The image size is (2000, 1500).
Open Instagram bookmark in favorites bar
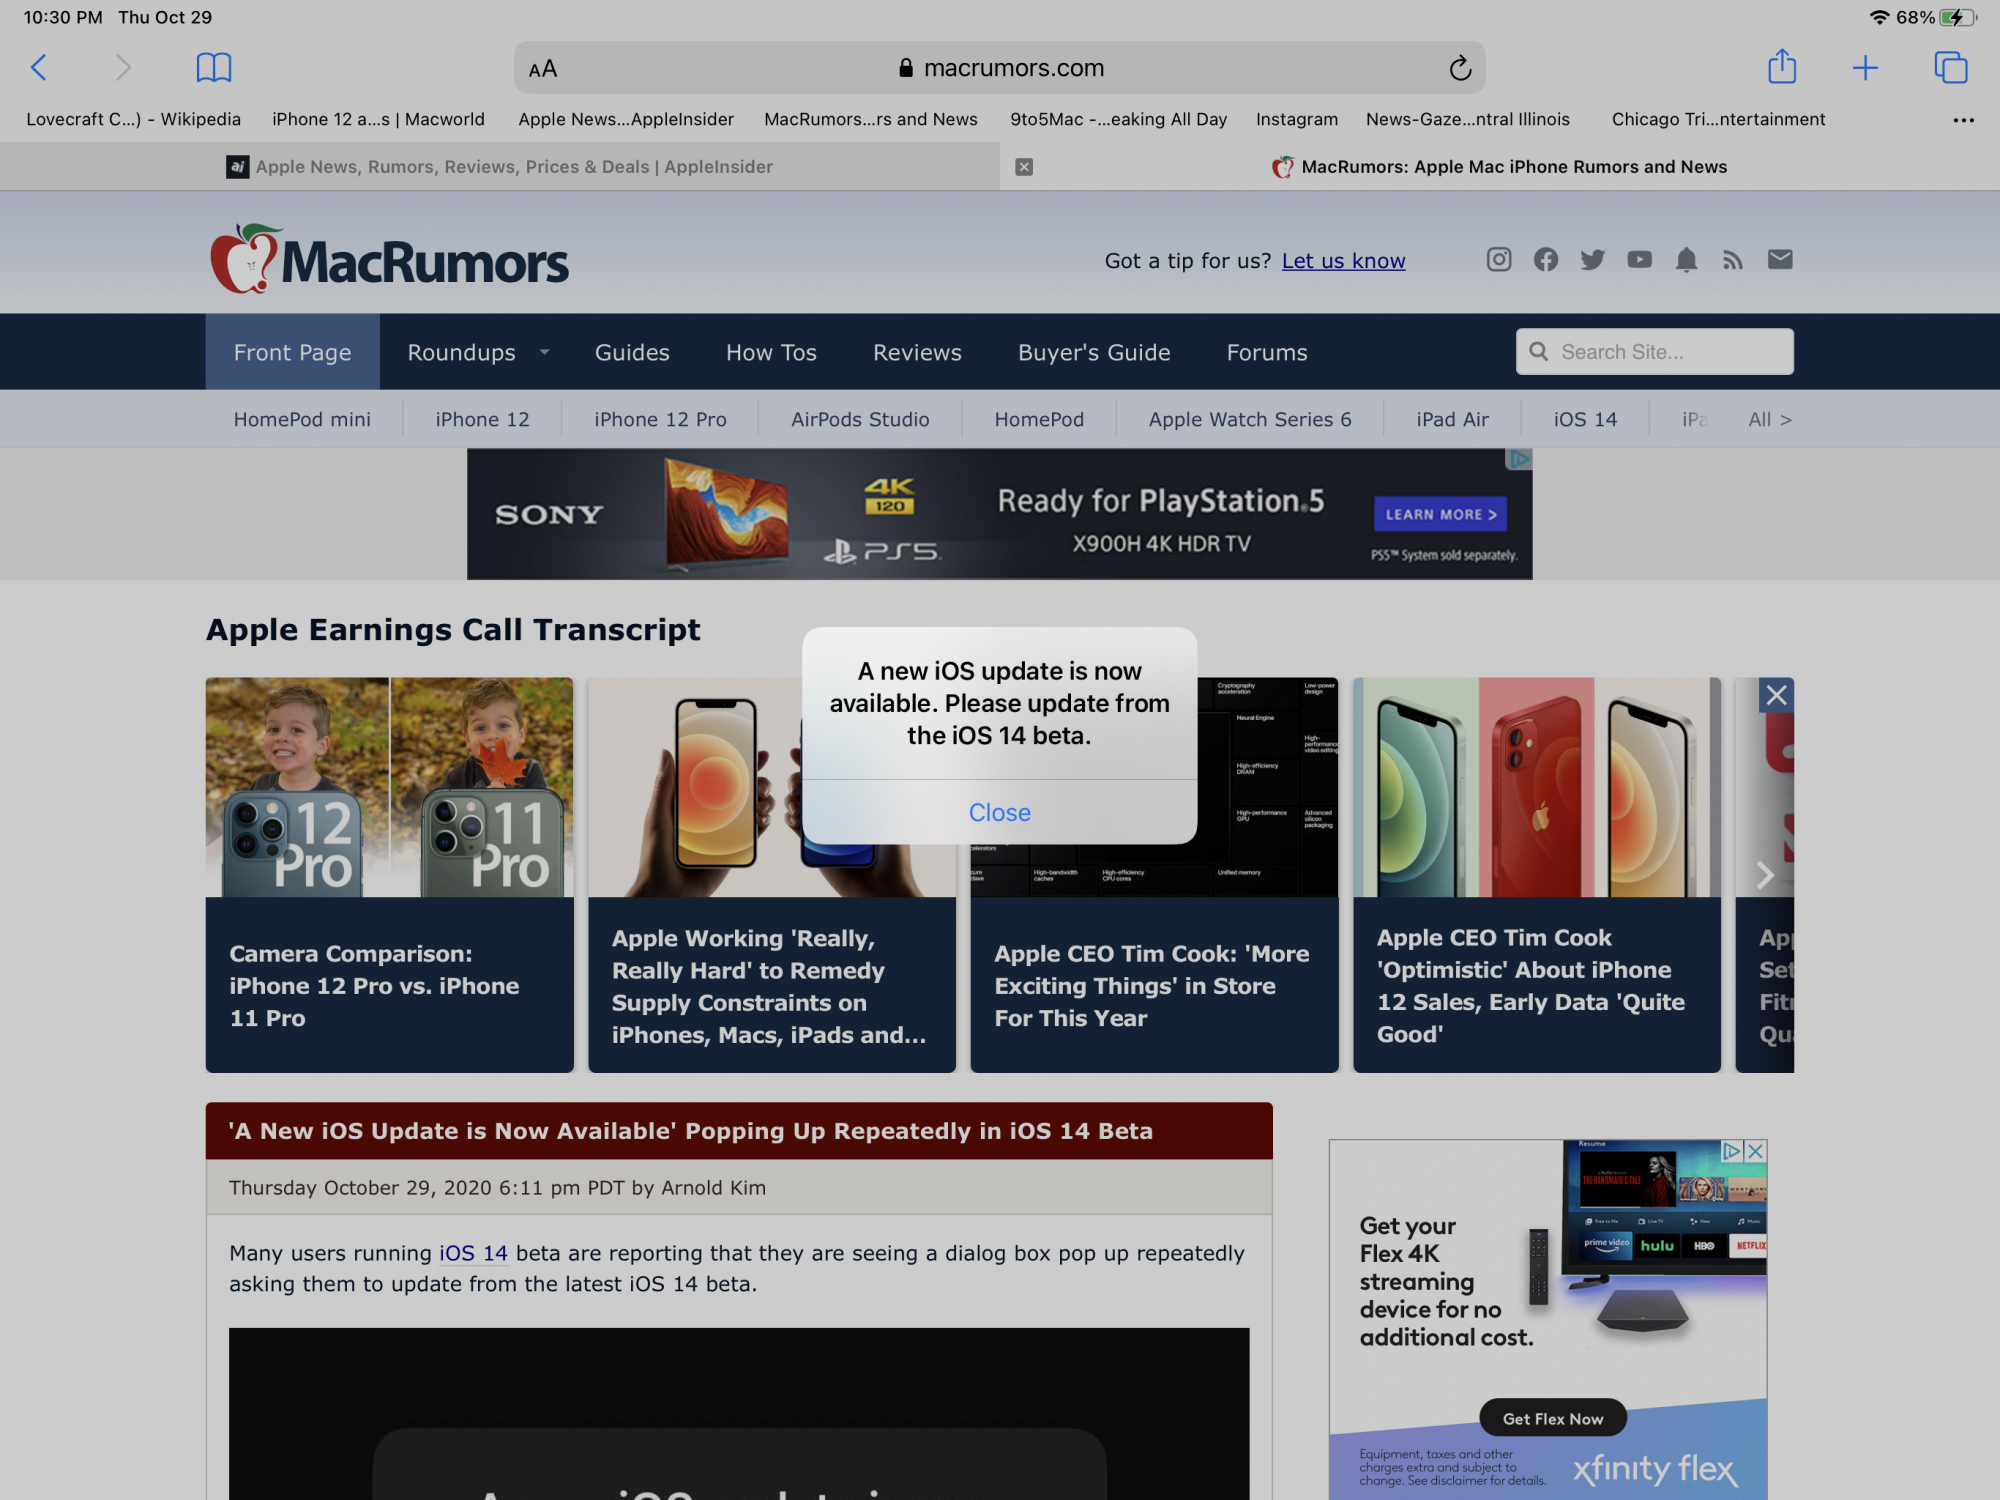click(1296, 119)
